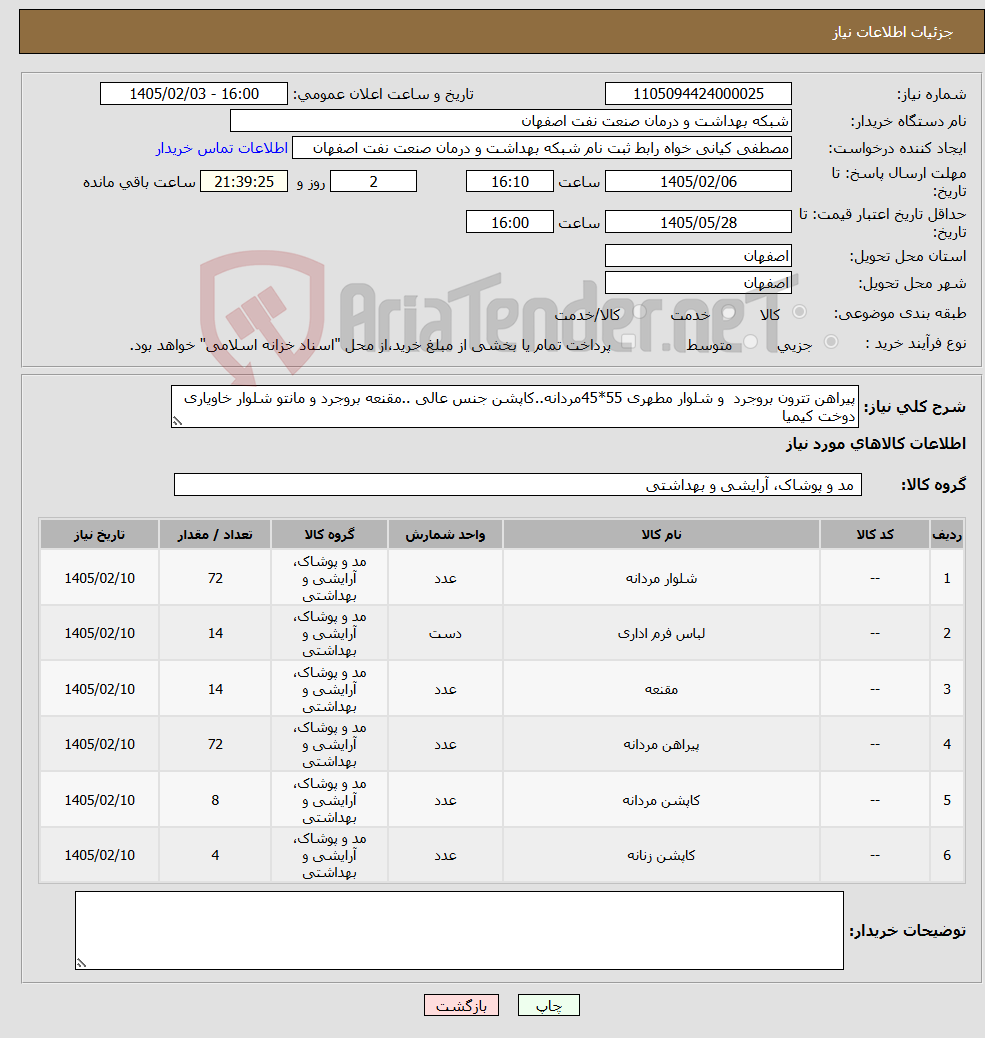Viewport: 985px width, 1038px height.
Task: Select the متوسط purchase type radio
Action: click(751, 342)
